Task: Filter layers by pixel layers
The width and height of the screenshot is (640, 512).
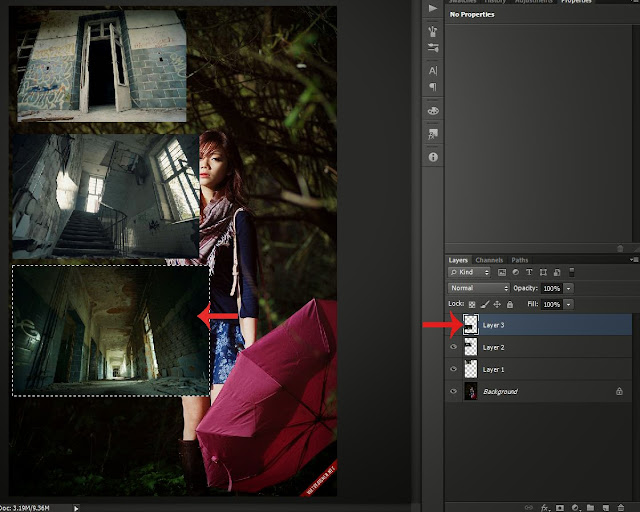Action: click(x=502, y=272)
